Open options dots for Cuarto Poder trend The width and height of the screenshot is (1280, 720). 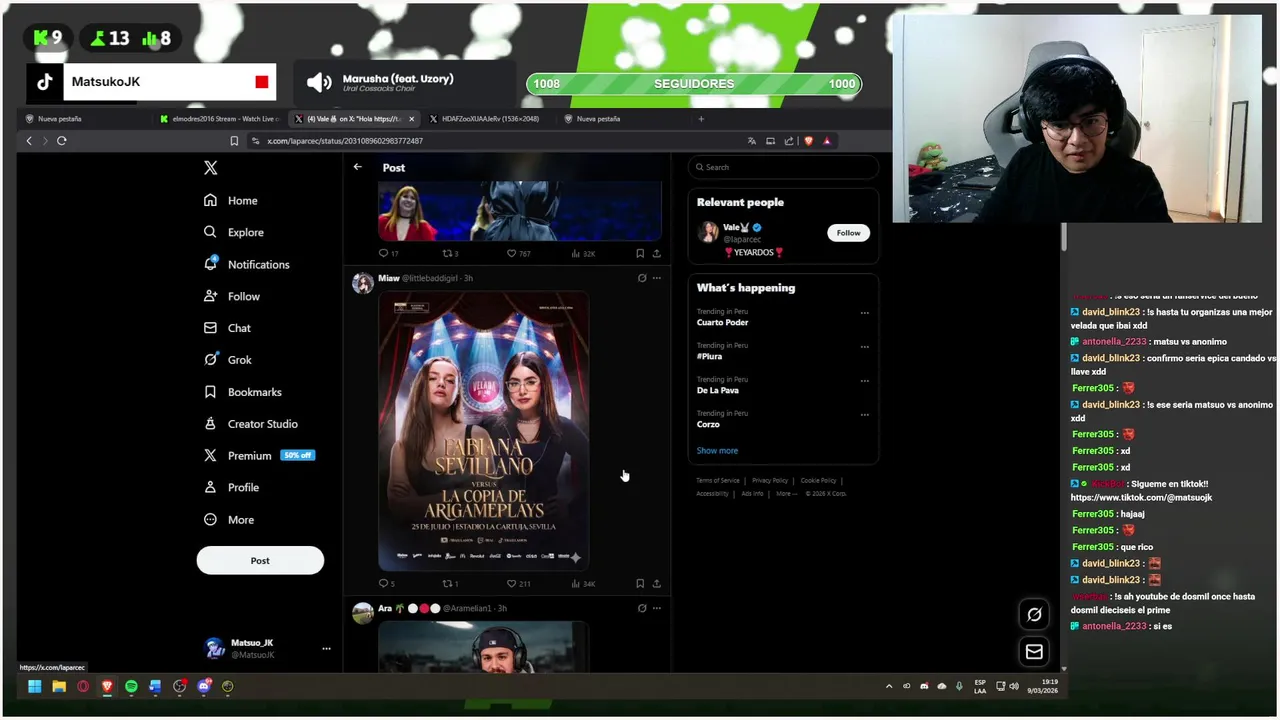(x=865, y=312)
